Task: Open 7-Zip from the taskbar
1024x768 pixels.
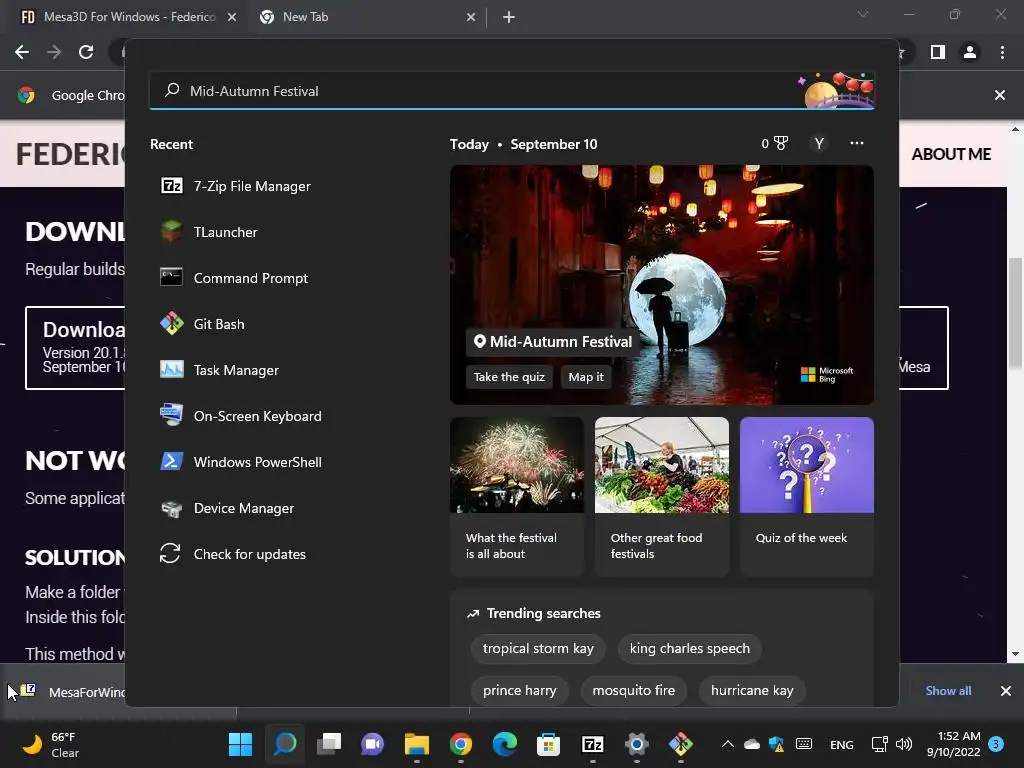Action: (592, 744)
